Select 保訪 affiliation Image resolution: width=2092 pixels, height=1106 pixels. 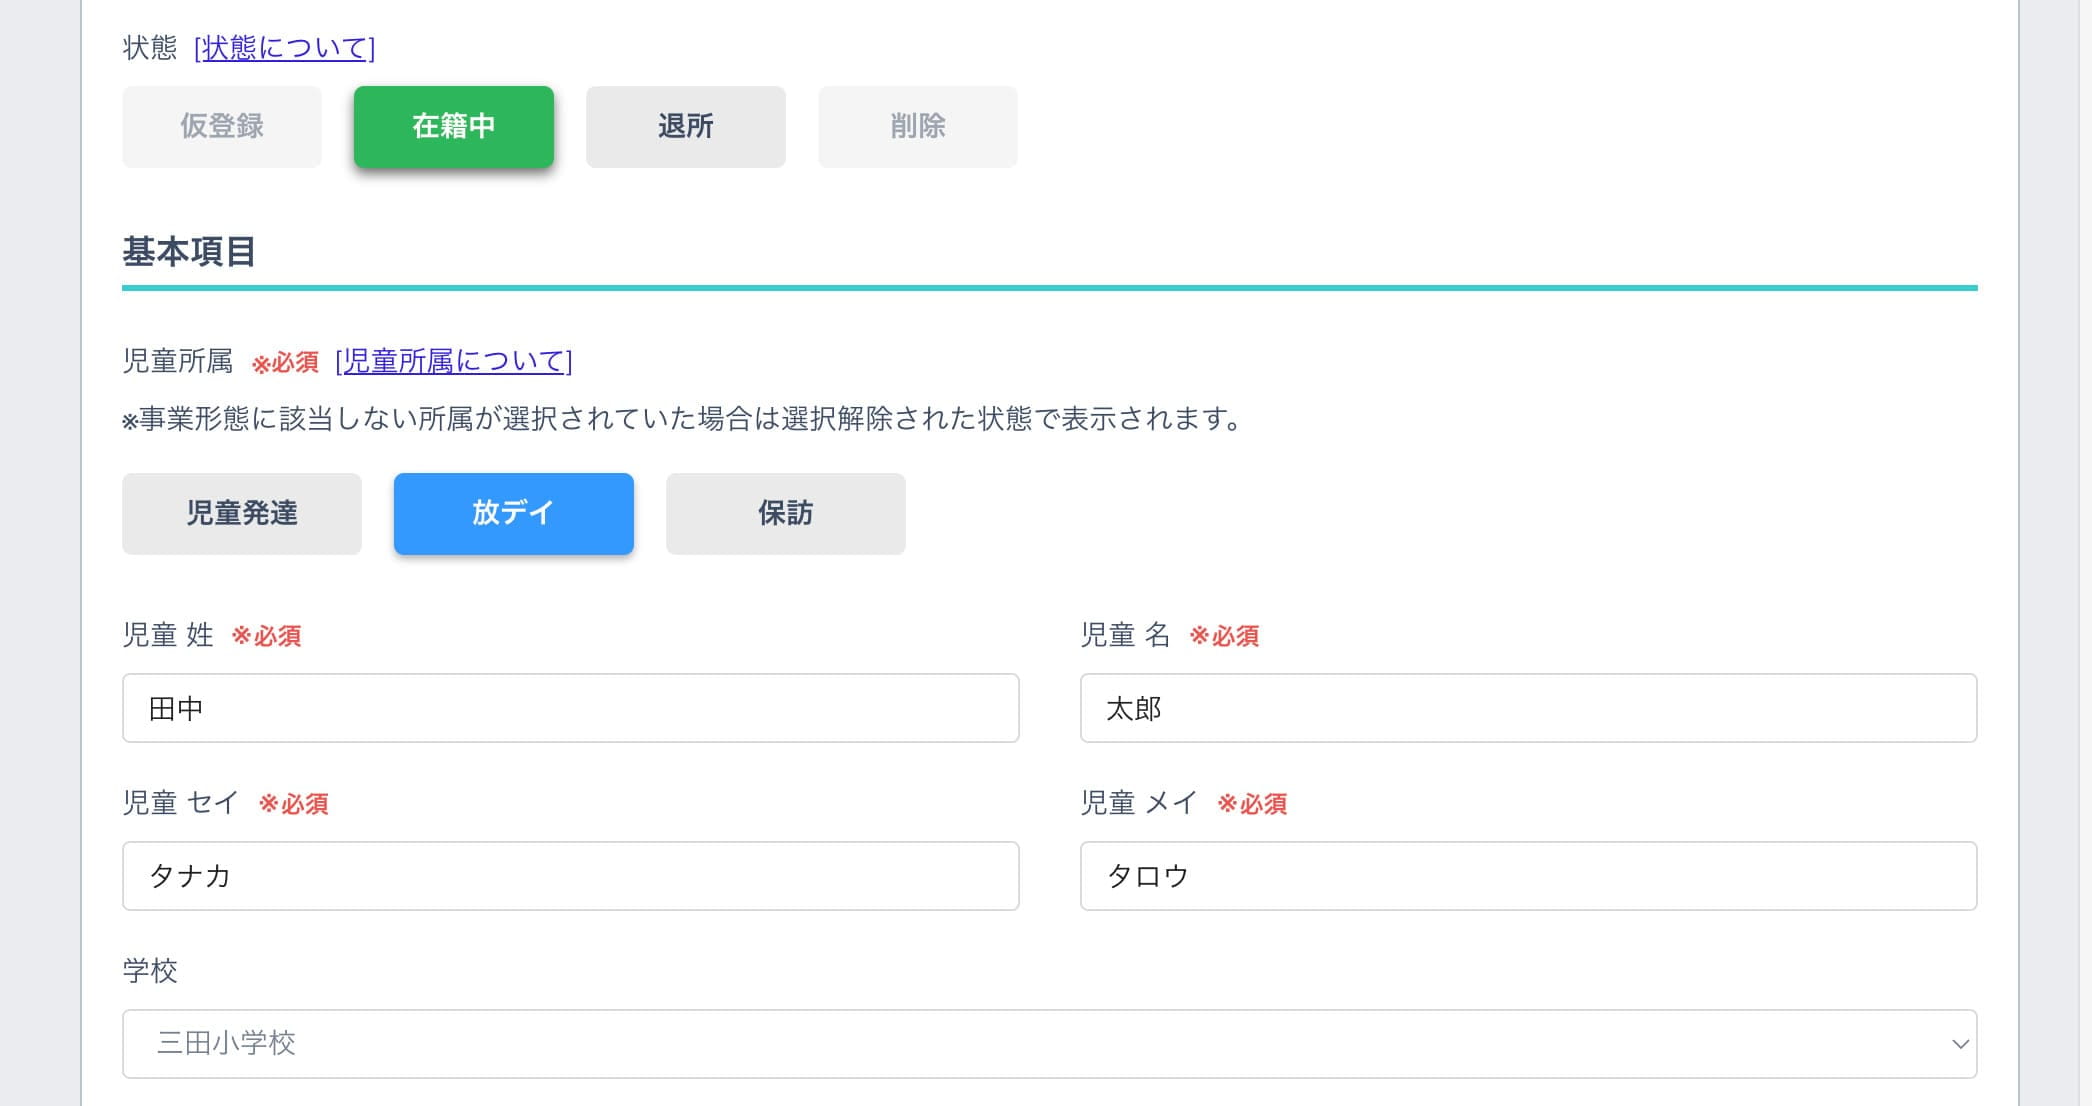[x=786, y=514]
